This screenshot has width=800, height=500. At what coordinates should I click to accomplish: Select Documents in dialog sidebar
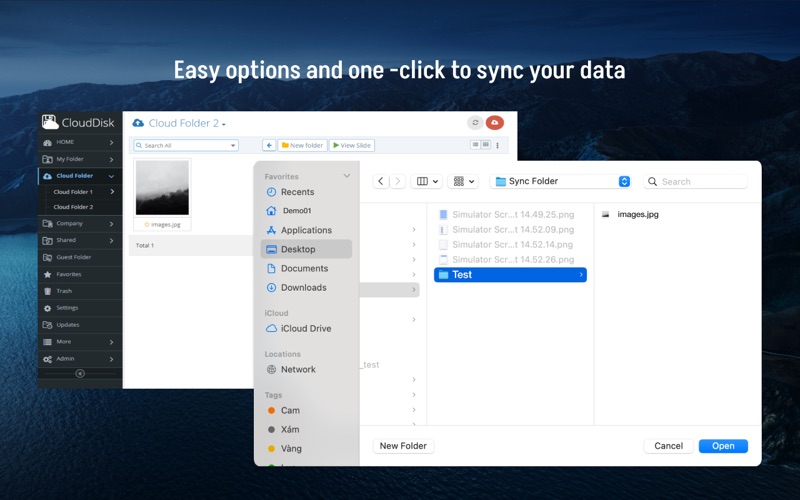[306, 268]
